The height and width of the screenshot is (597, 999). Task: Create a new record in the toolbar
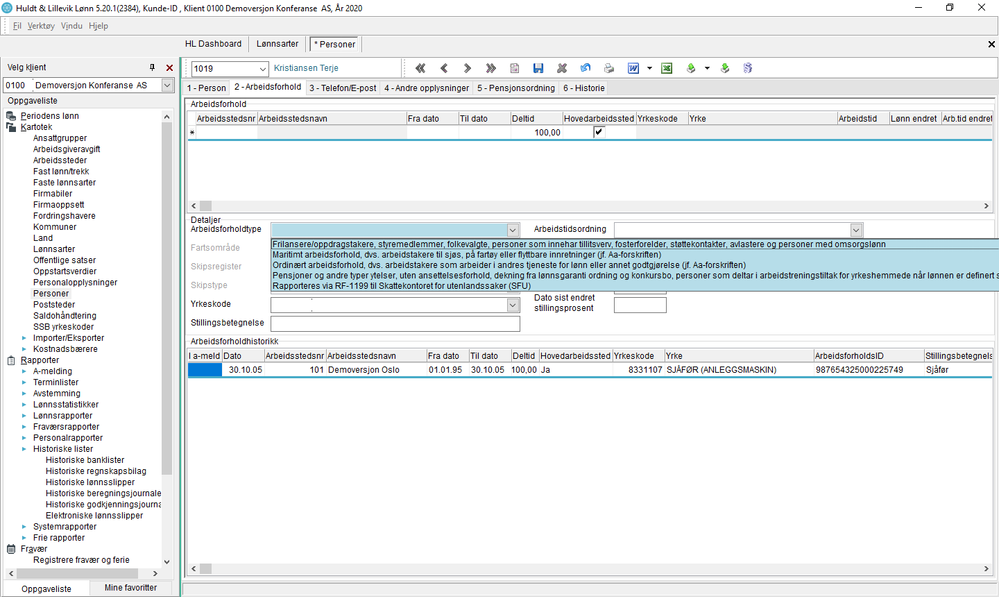(x=515, y=68)
